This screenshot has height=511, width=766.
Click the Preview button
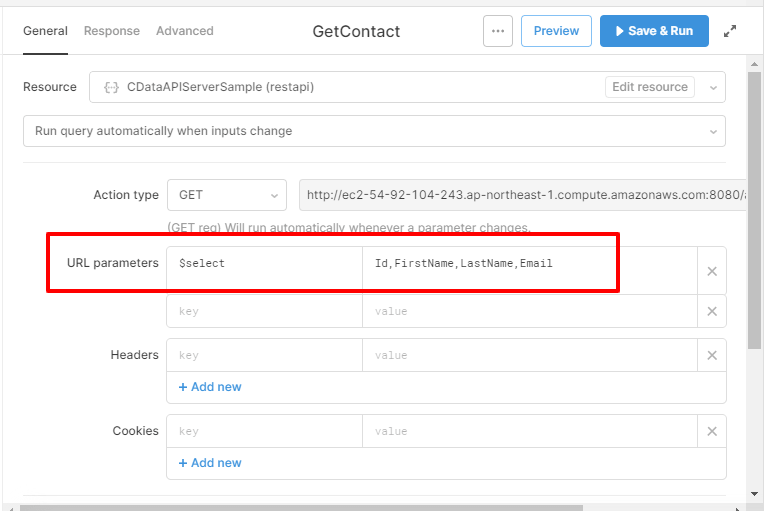pos(556,31)
